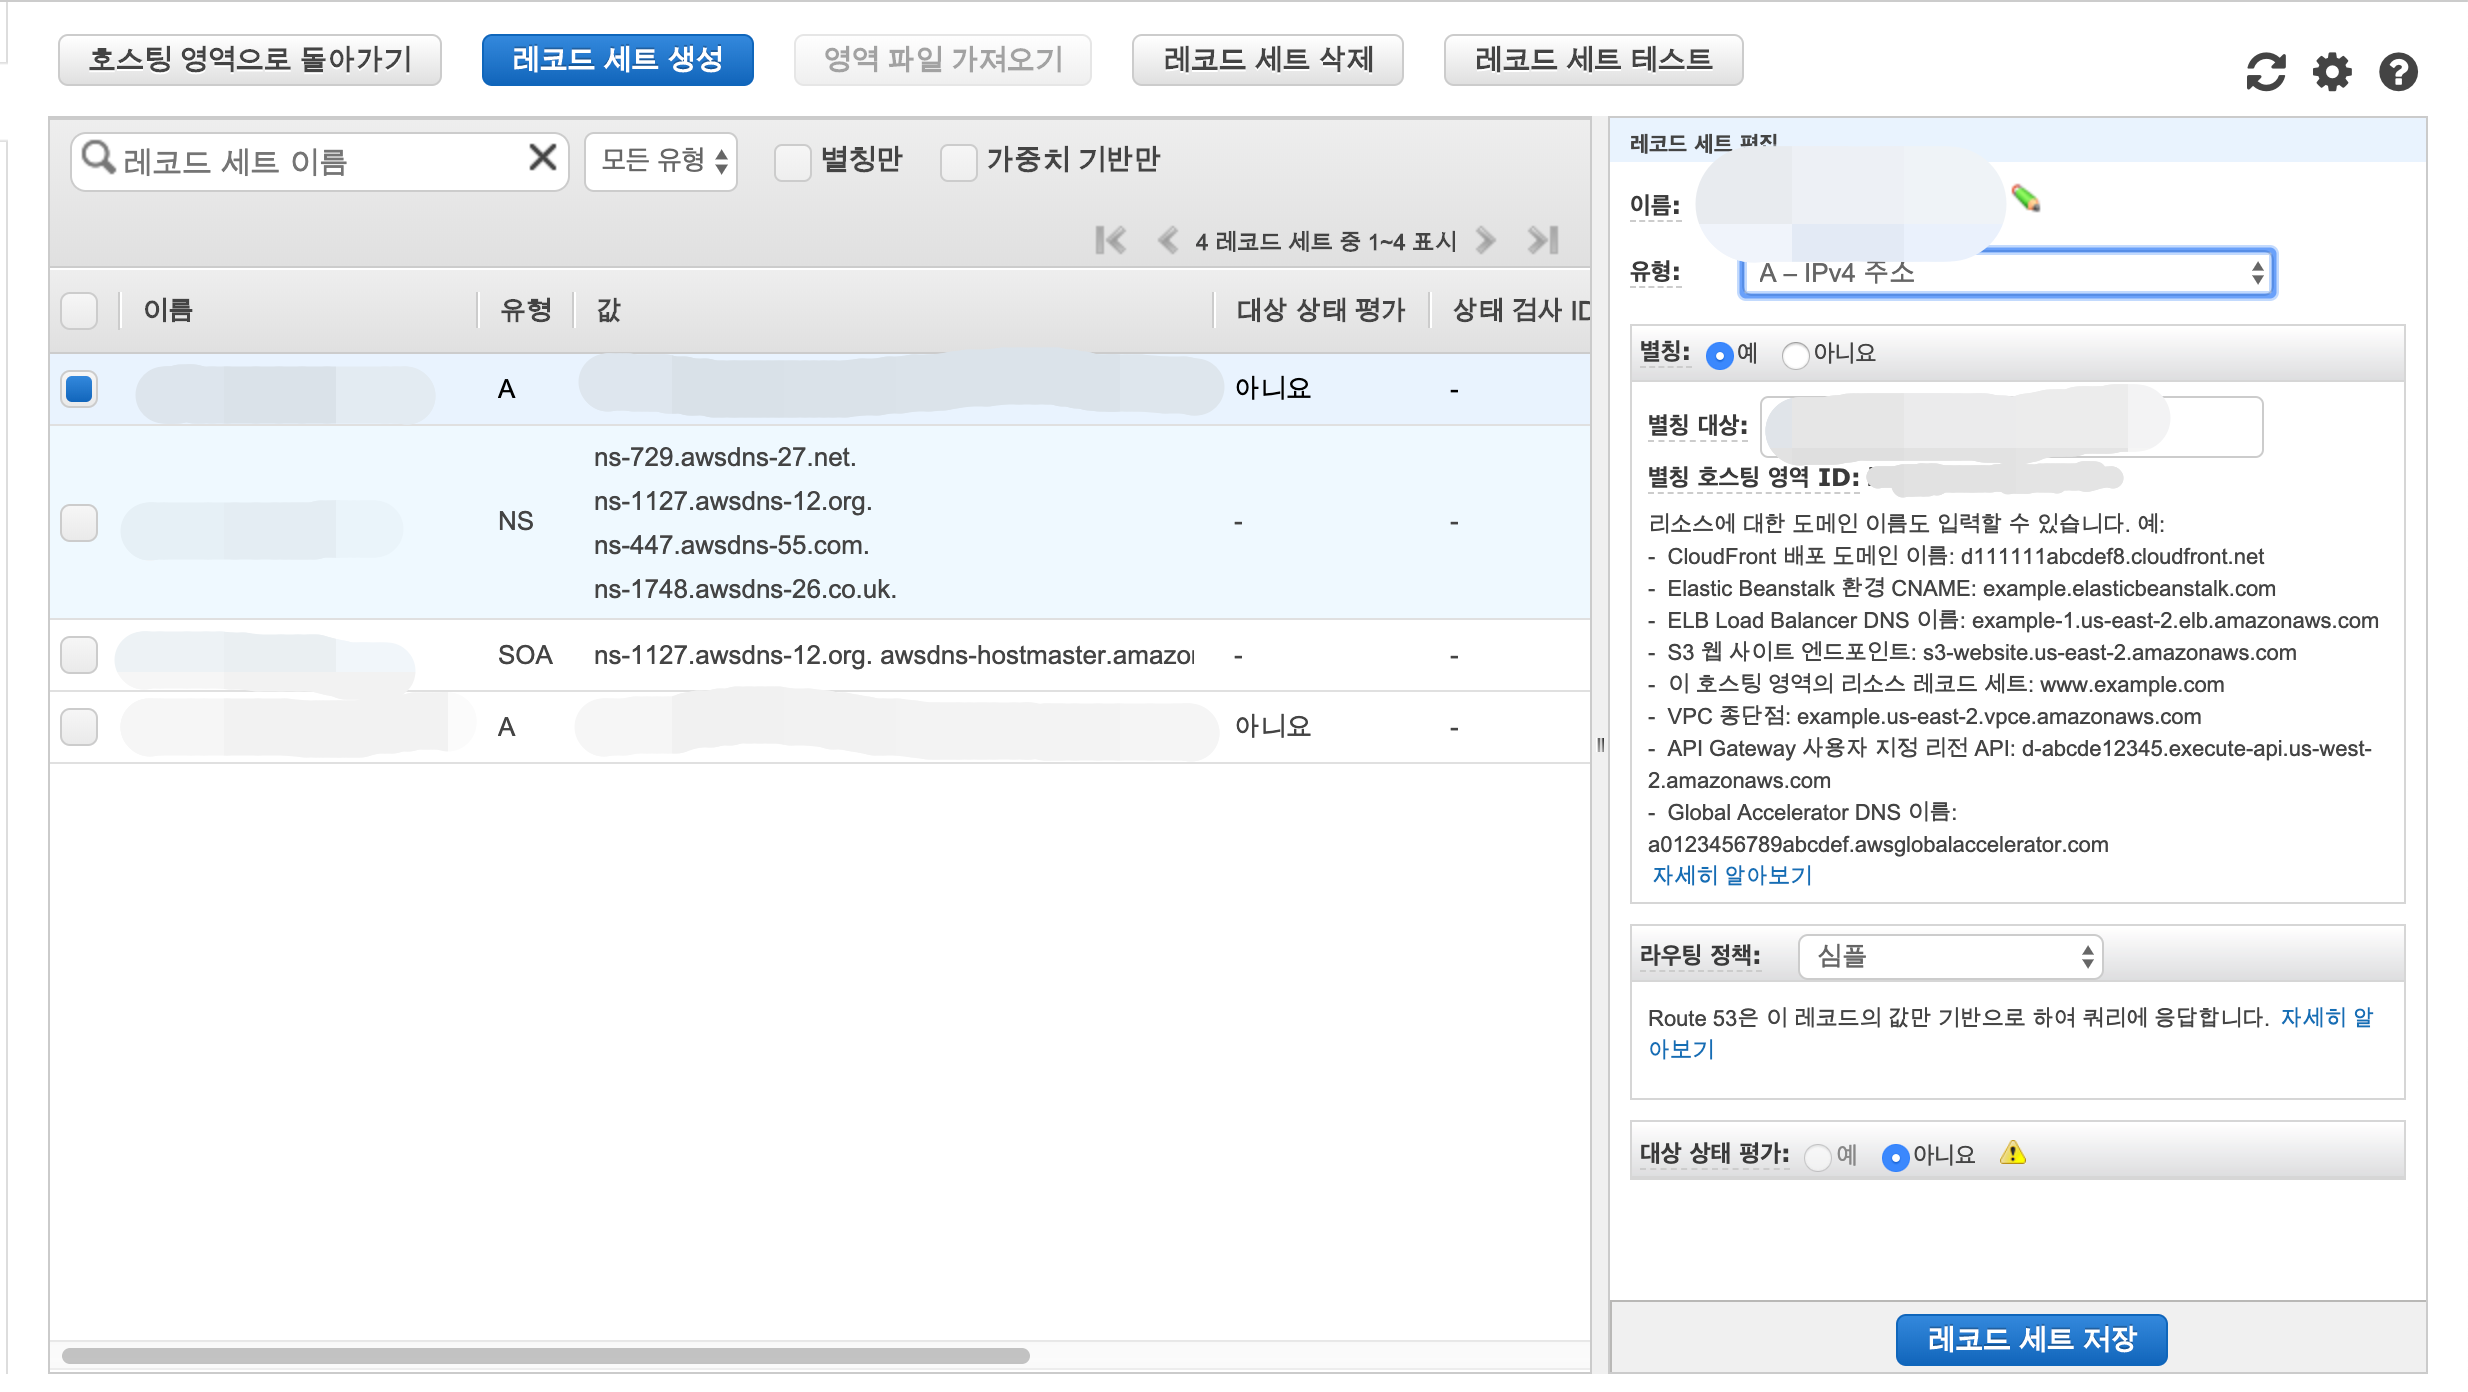2468x1392 pixels.
Task: Go to next page of record sets
Action: click(1486, 240)
